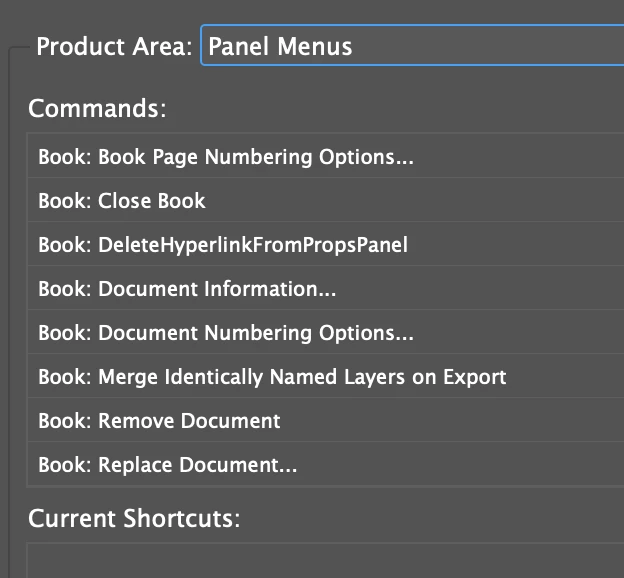Viewport: 624px width, 578px height.
Task: Click inside the Current Shortcuts box
Action: click(x=326, y=560)
